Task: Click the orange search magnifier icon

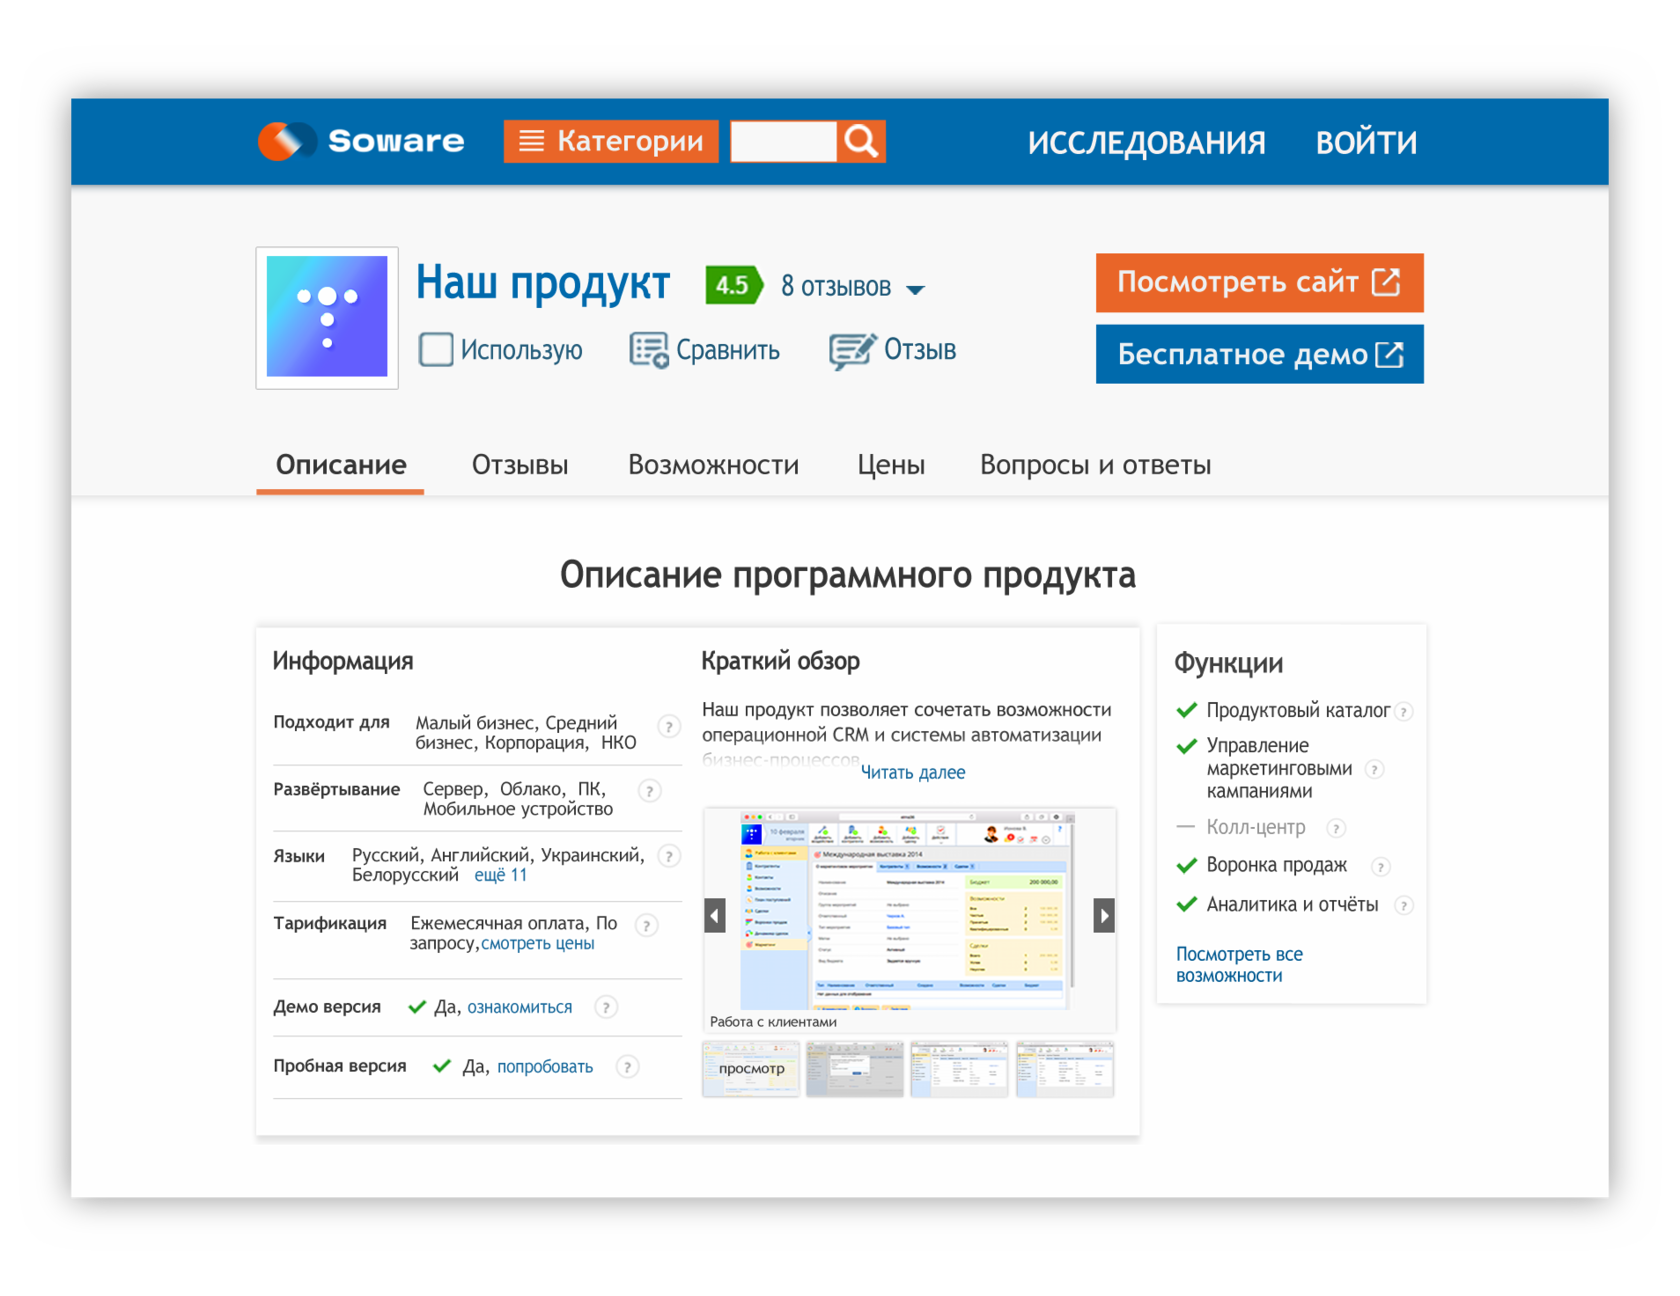Action: 861,142
